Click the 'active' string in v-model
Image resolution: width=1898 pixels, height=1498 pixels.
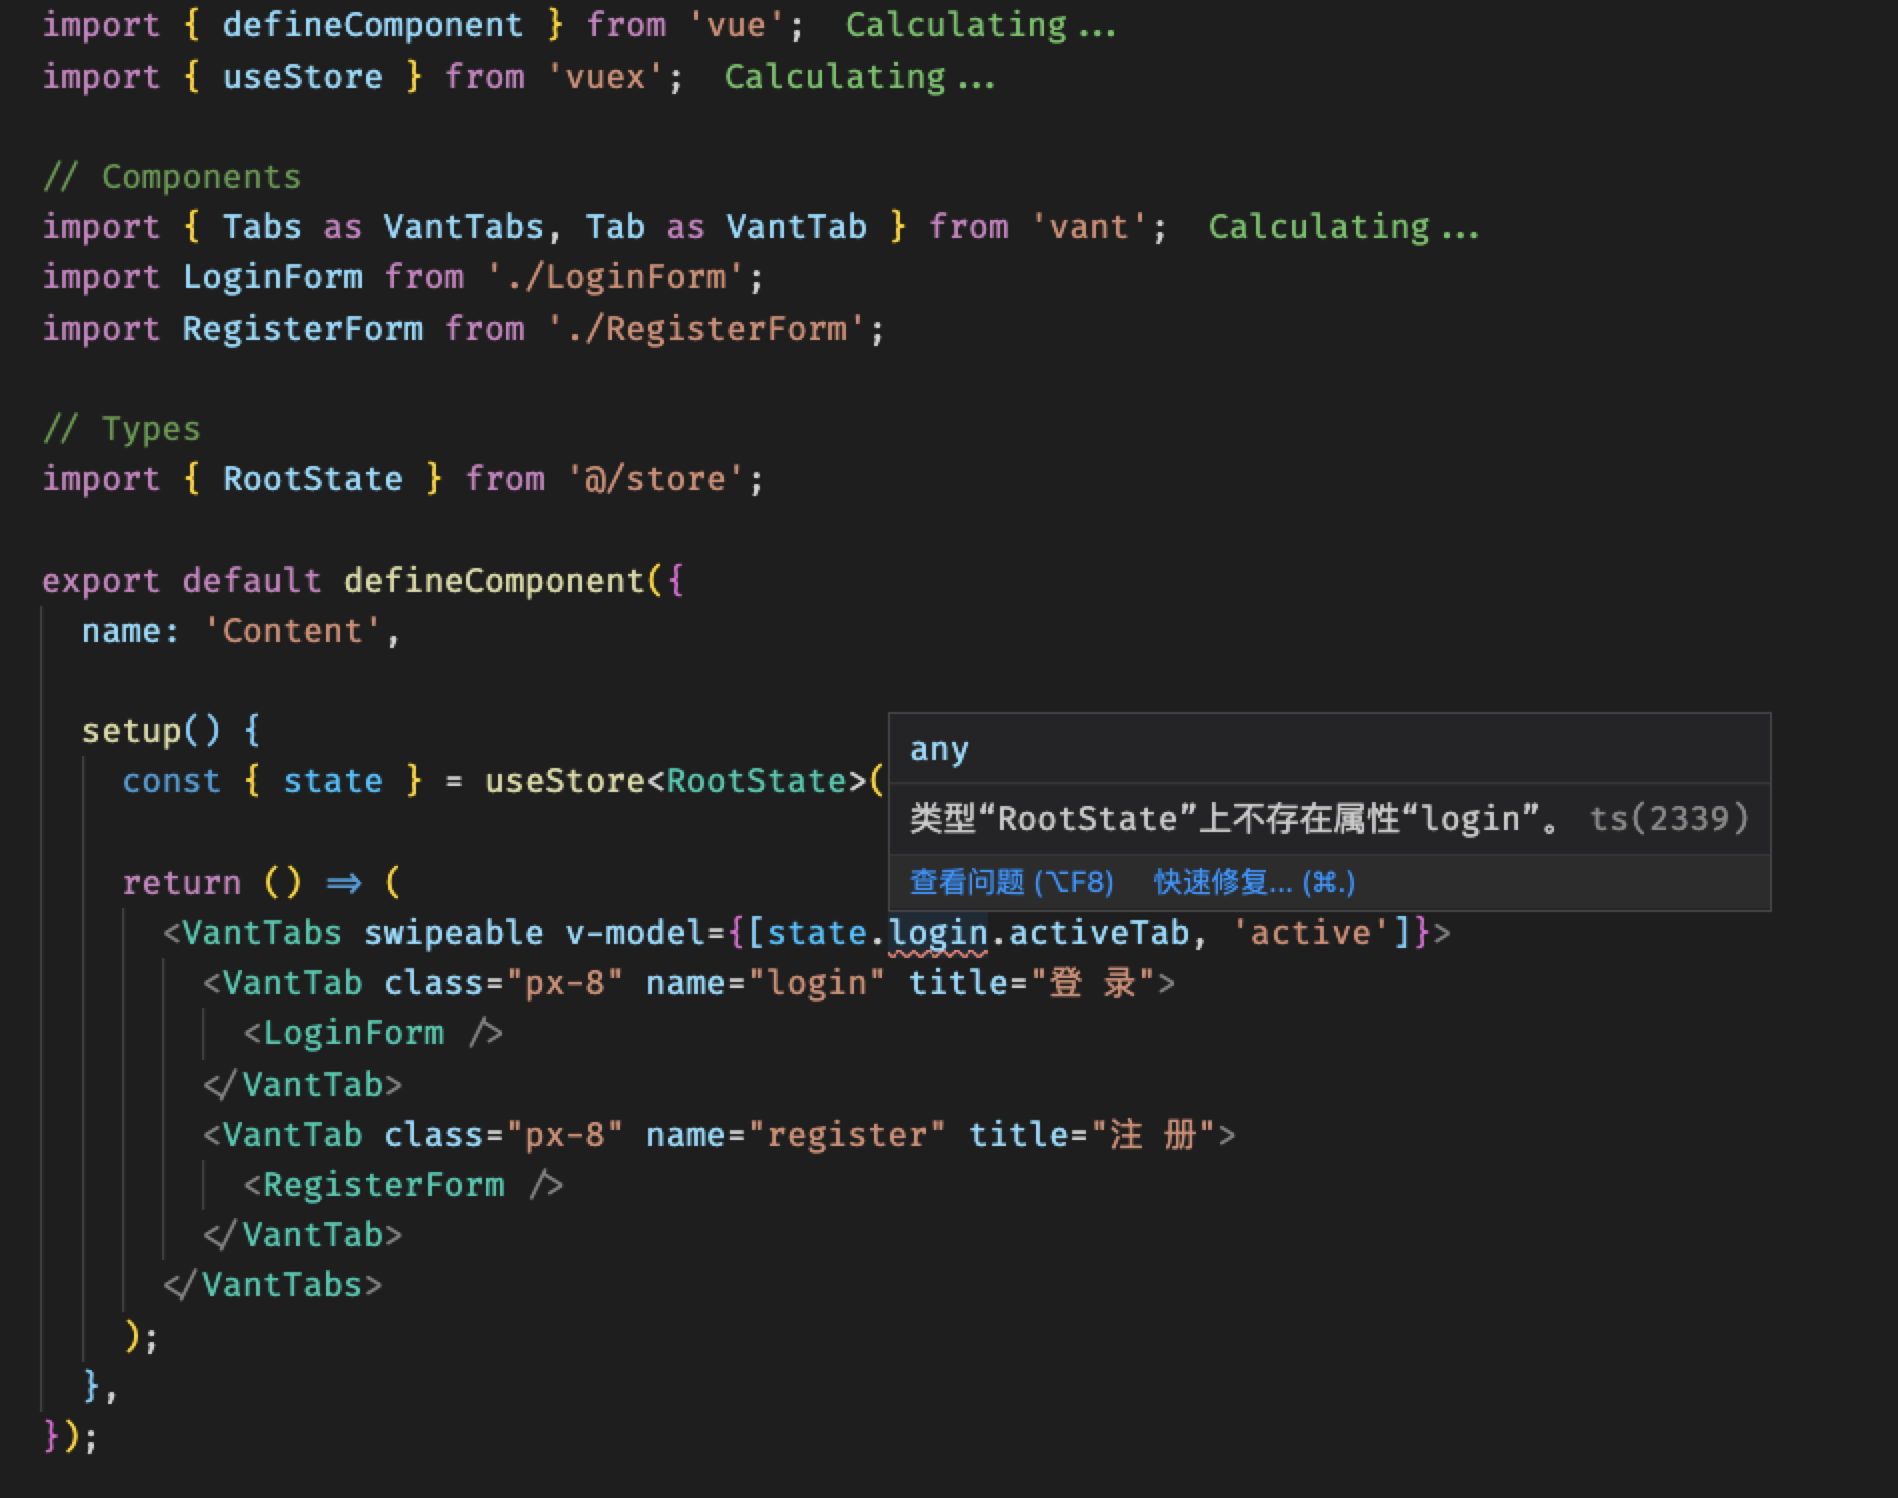click(1311, 933)
